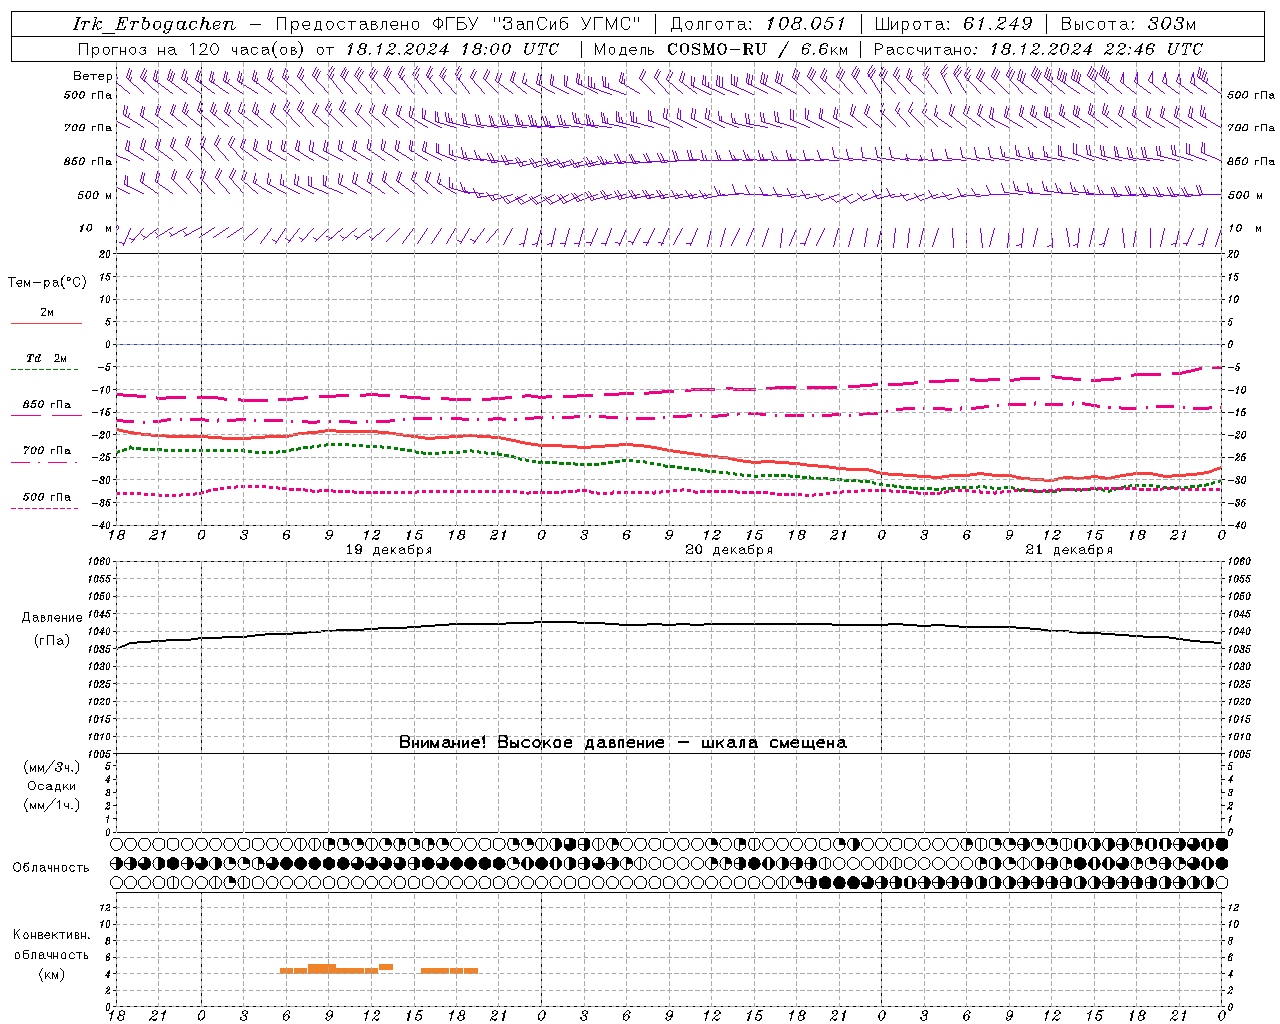Click the forecast start 18.12.2024 18:00 UTC
This screenshot has height=1024, width=1280.
(452, 49)
